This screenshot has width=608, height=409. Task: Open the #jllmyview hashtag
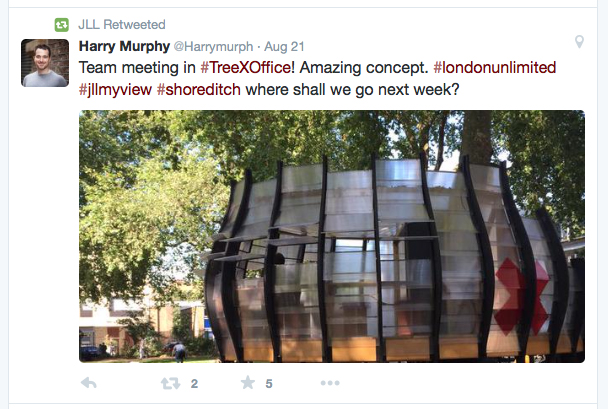click(115, 90)
